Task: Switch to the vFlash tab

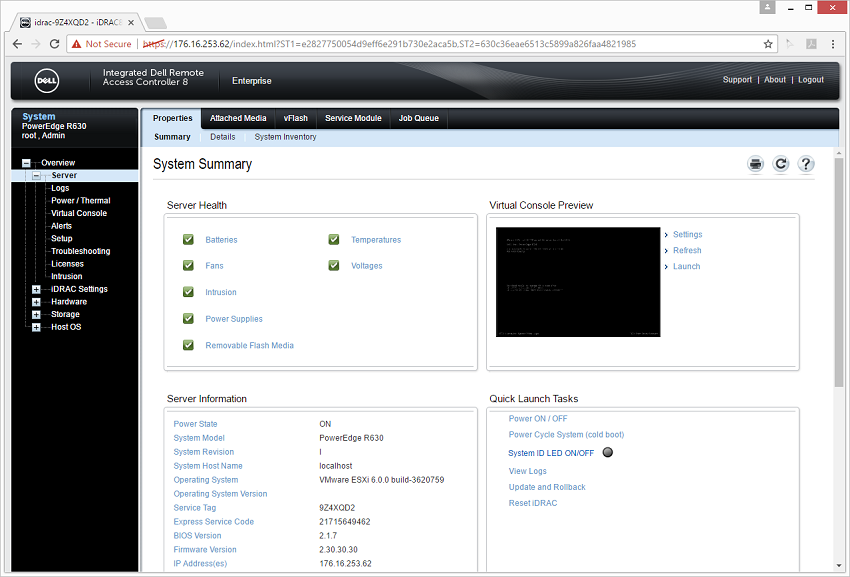Action: (295, 118)
